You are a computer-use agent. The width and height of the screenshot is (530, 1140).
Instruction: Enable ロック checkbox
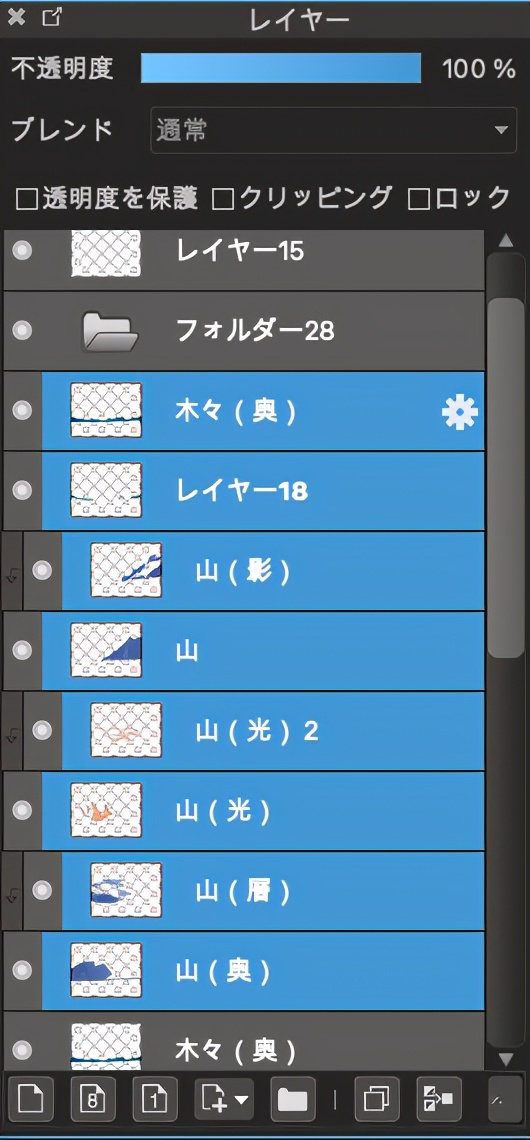click(418, 200)
